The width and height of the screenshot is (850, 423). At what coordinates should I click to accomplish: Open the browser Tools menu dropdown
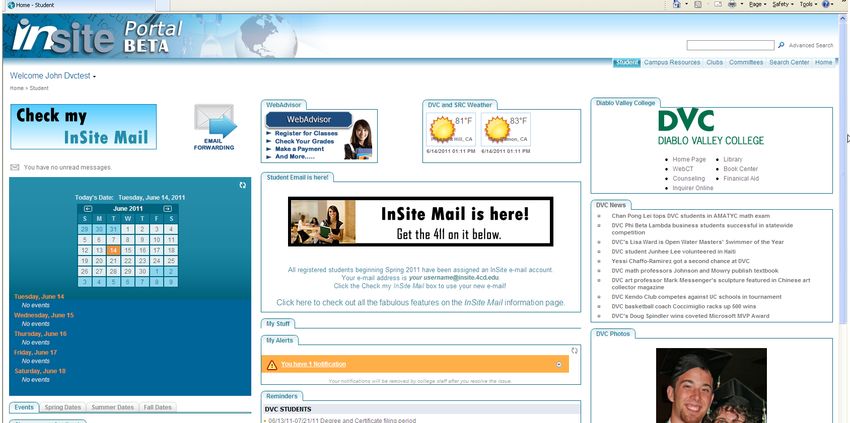[808, 4]
